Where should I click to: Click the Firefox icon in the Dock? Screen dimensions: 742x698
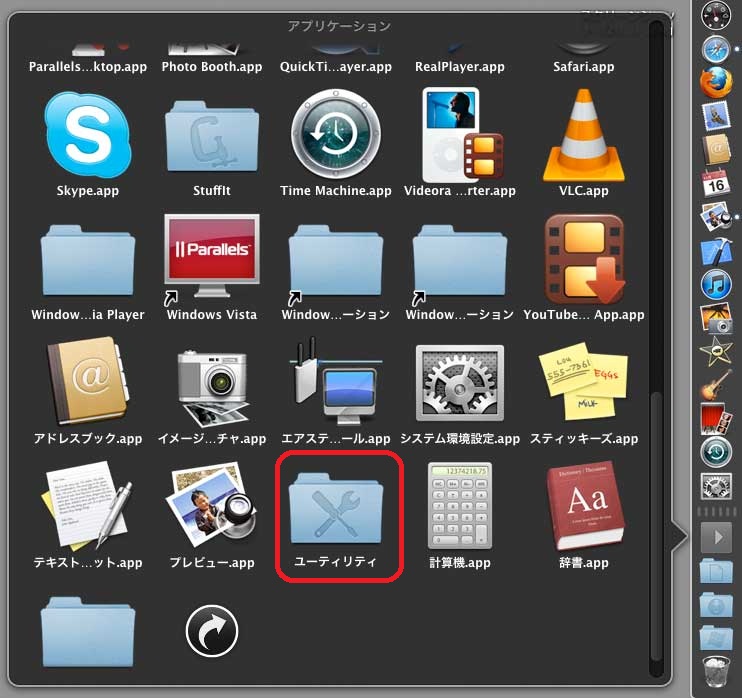[x=716, y=82]
